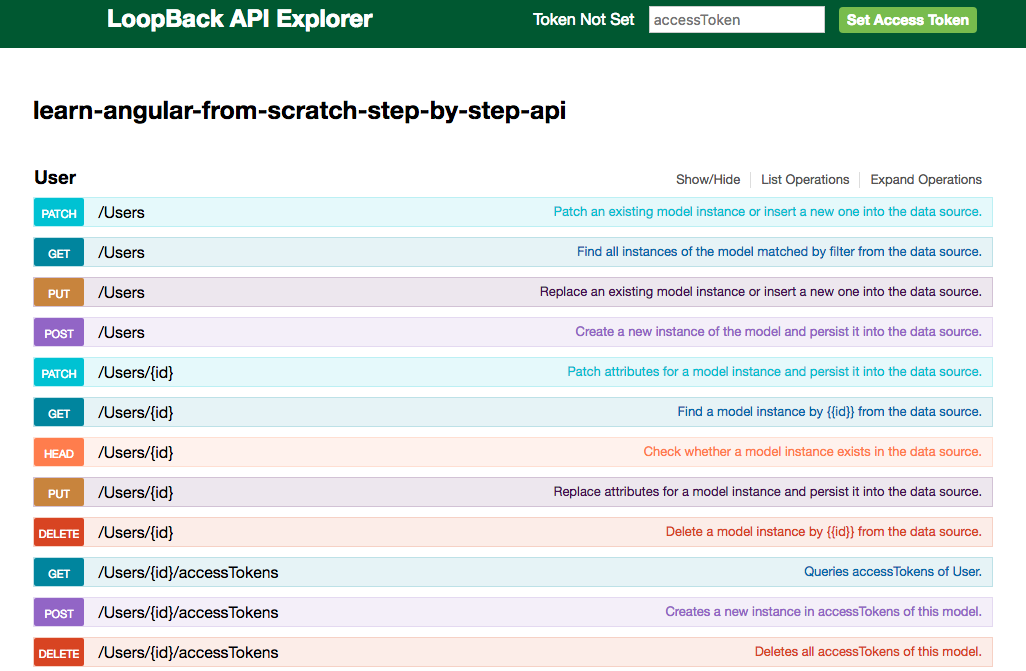Open /Users/{id}/accessTokens path in the GET row

(188, 572)
